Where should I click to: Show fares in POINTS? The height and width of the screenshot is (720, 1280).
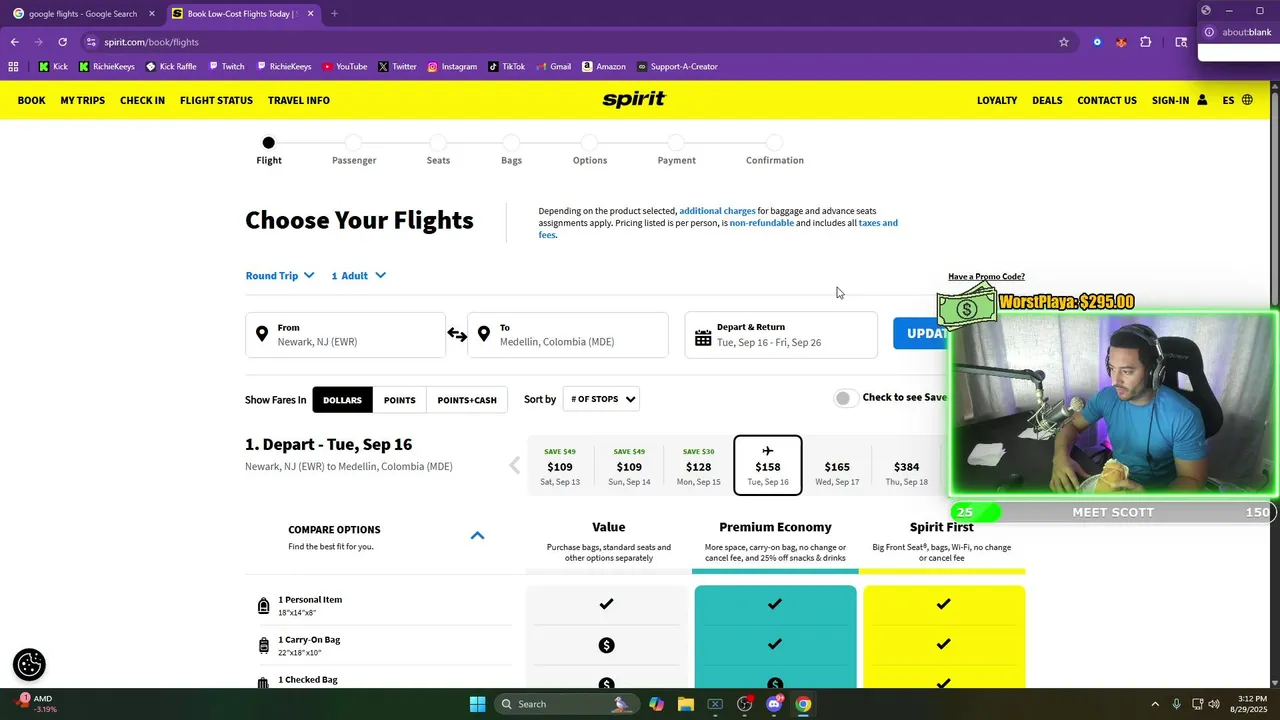pos(399,400)
